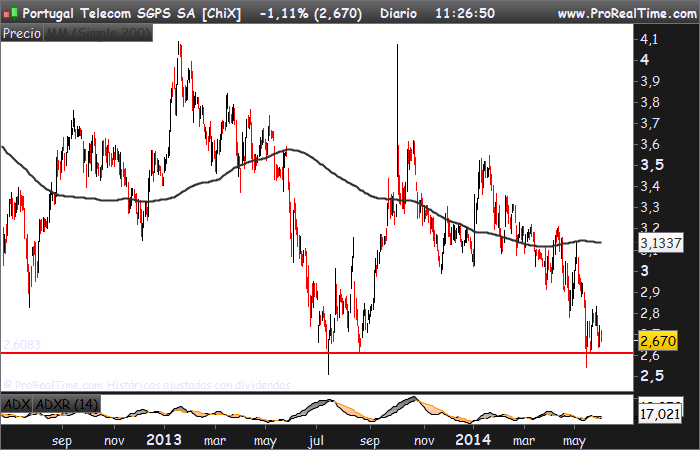Click the 11:26:50 time display
This screenshot has width=700, height=450.
(x=465, y=13)
